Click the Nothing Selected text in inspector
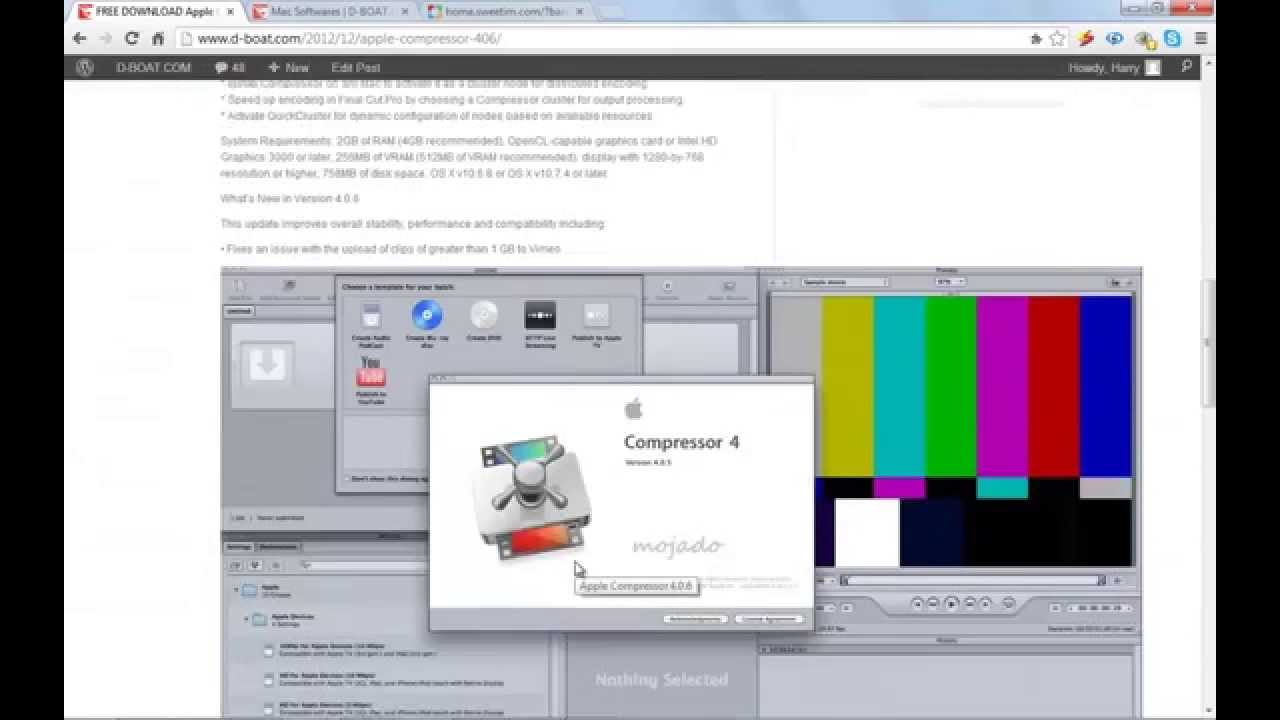 click(x=661, y=680)
